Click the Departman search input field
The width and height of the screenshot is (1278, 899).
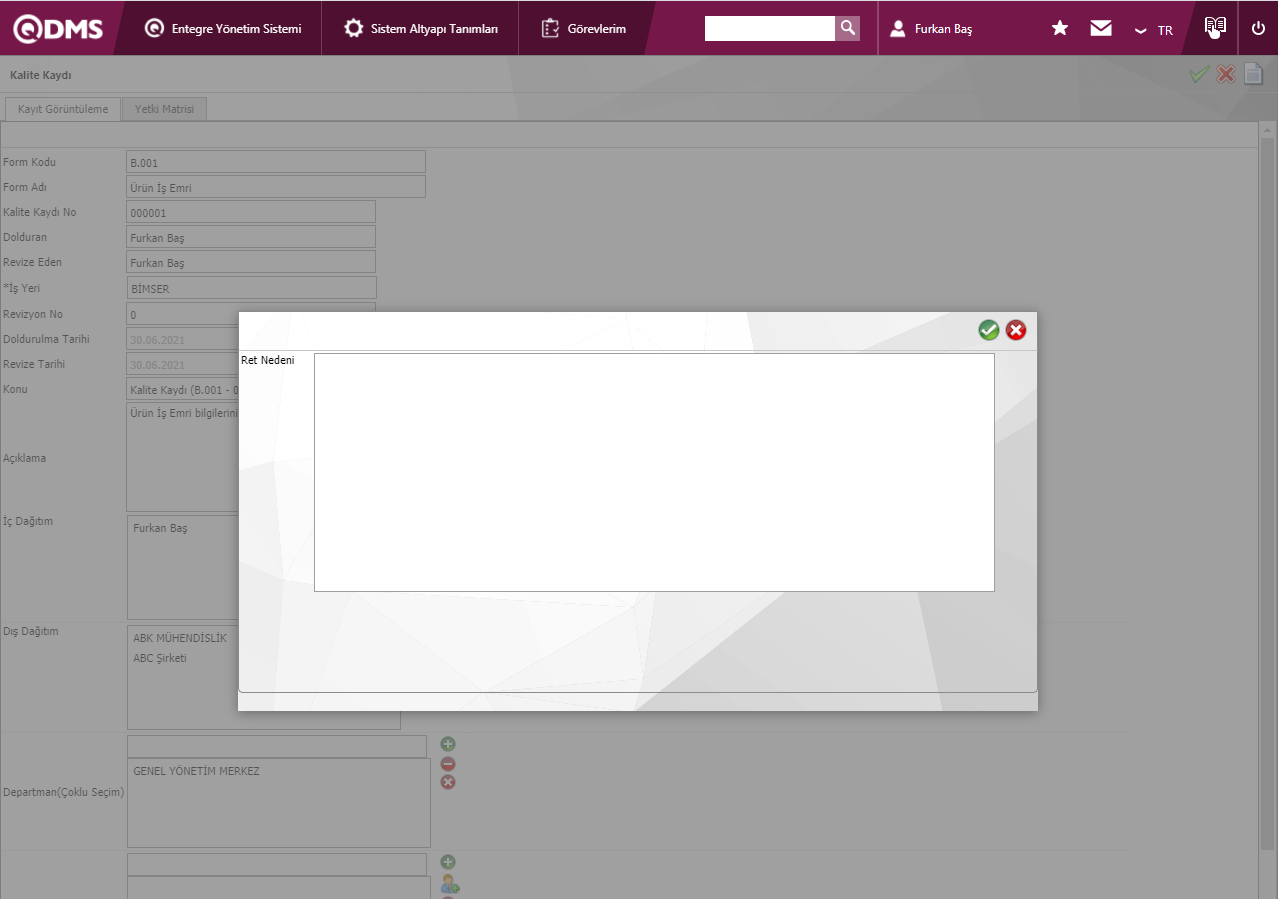tap(276, 747)
